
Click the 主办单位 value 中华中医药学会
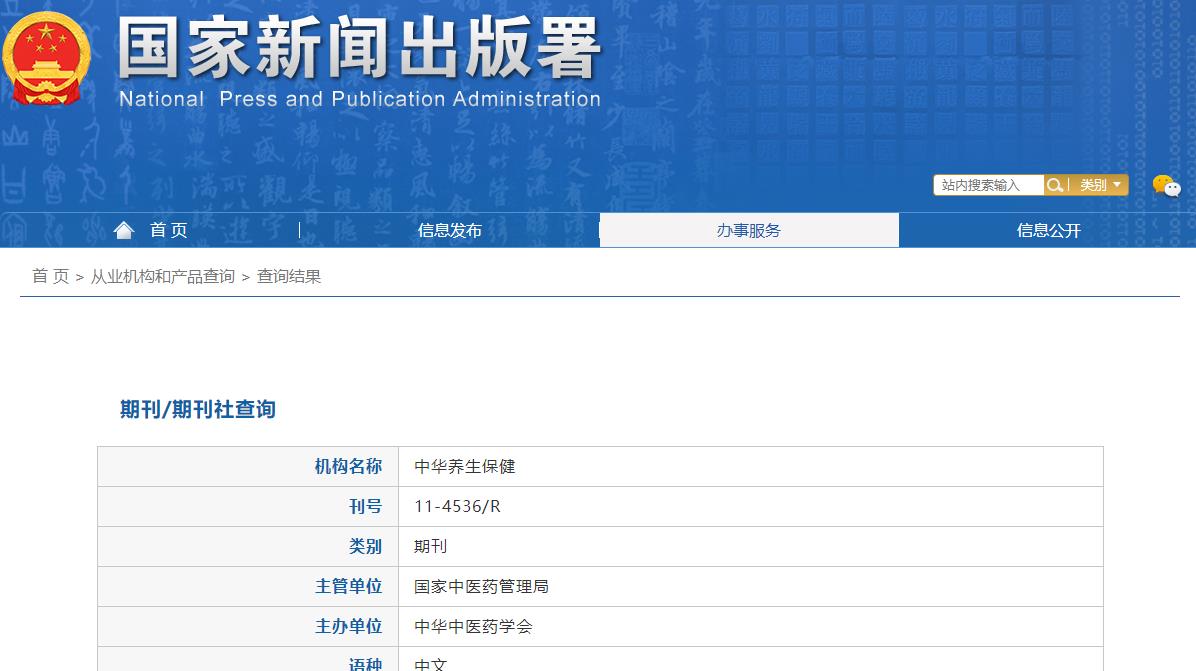tap(470, 626)
